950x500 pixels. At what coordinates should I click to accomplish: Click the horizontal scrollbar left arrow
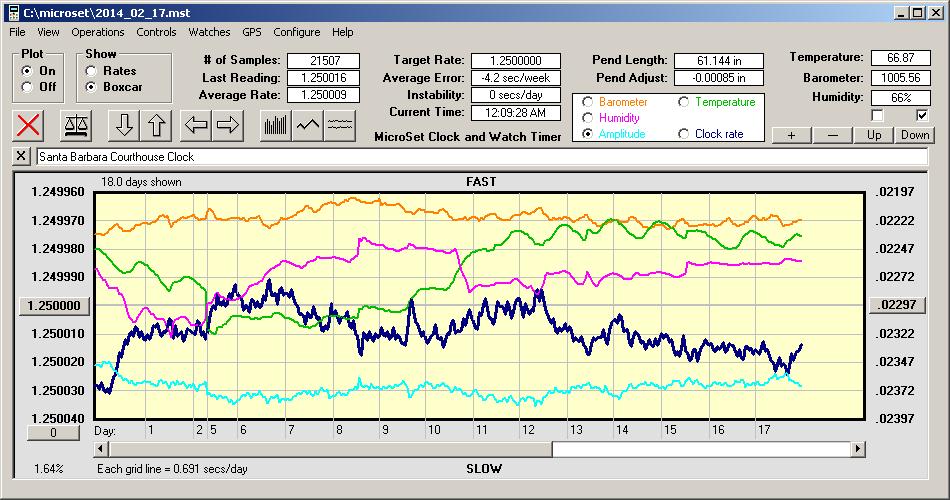click(101, 449)
